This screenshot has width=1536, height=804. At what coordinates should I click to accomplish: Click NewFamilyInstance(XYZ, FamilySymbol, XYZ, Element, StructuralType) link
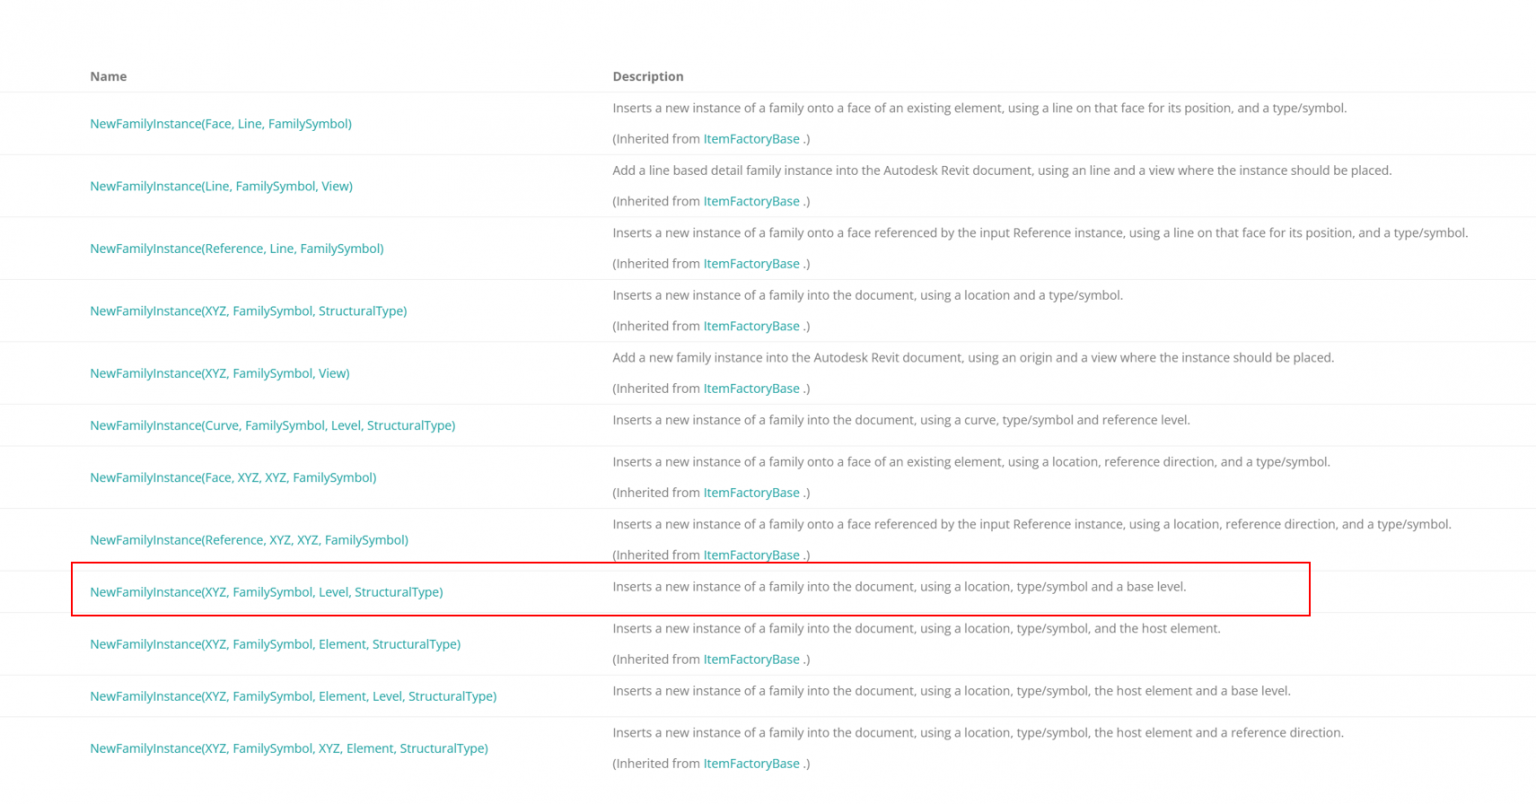point(289,749)
